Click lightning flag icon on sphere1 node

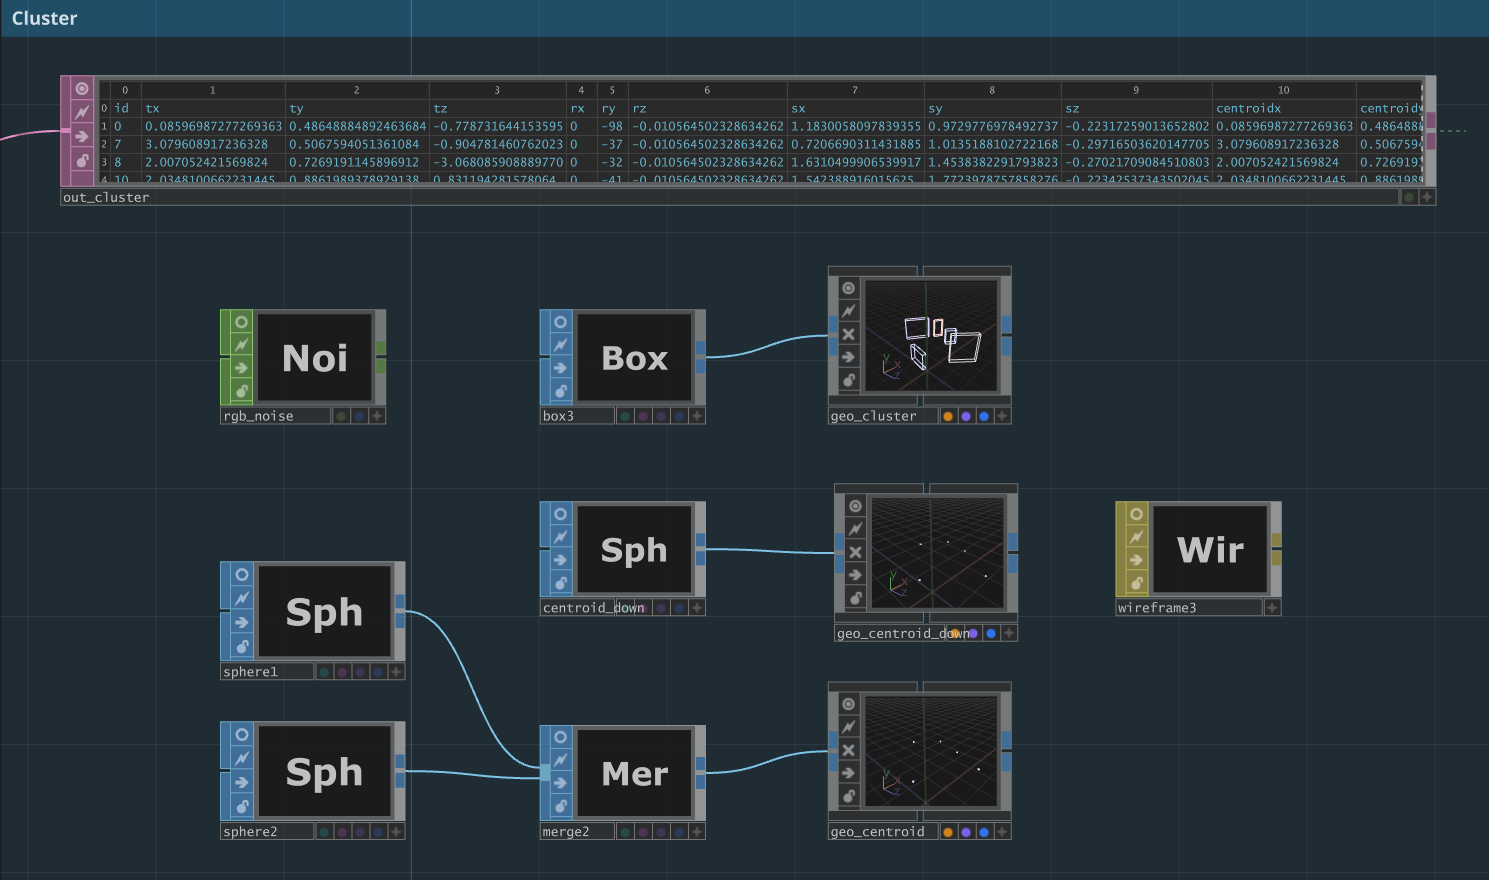click(241, 598)
